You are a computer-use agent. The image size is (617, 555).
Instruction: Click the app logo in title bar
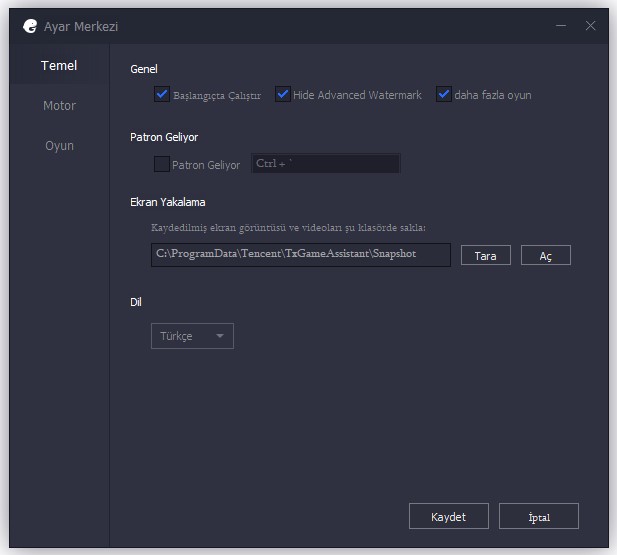tap(30, 26)
